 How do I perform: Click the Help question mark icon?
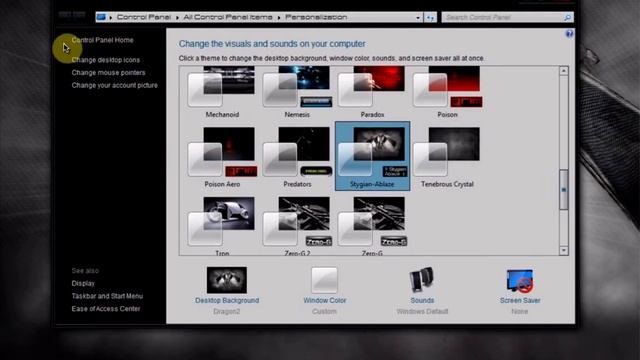569,34
